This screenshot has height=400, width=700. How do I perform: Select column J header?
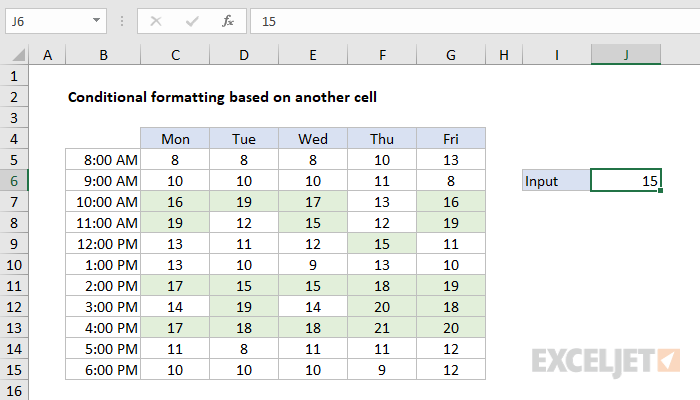626,55
